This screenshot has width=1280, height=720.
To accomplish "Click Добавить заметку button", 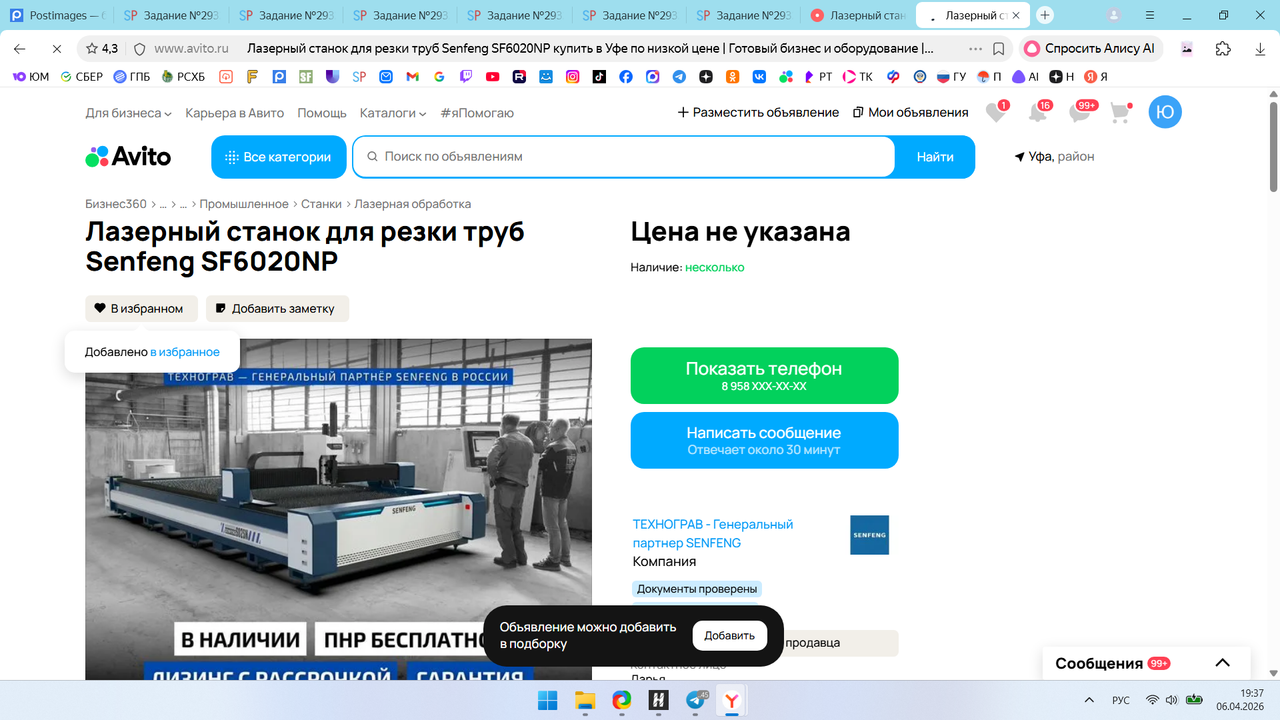I will coord(277,308).
